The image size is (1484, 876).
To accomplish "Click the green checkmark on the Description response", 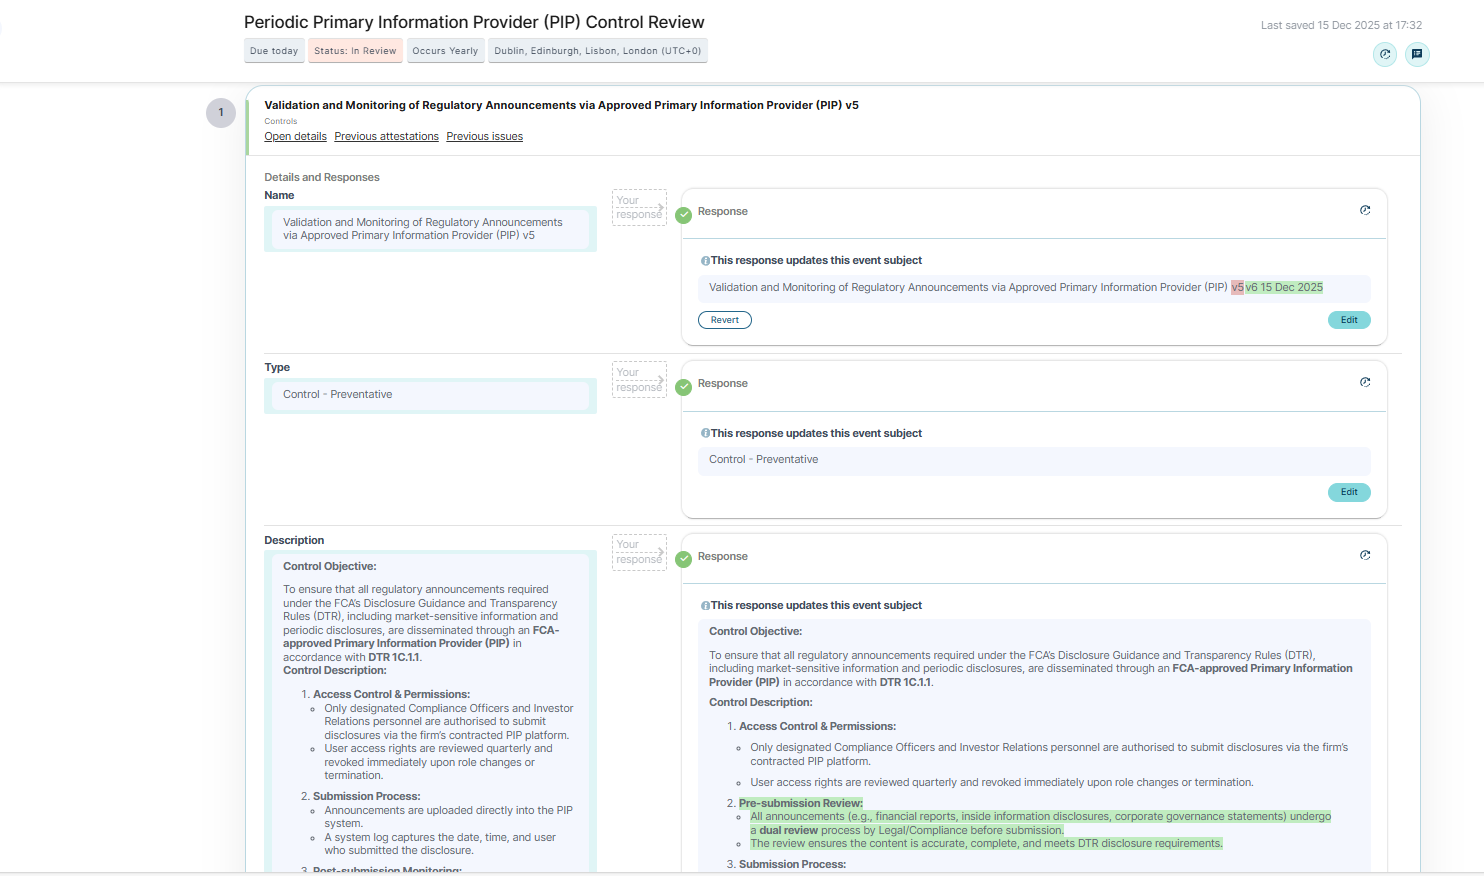I will tap(684, 559).
